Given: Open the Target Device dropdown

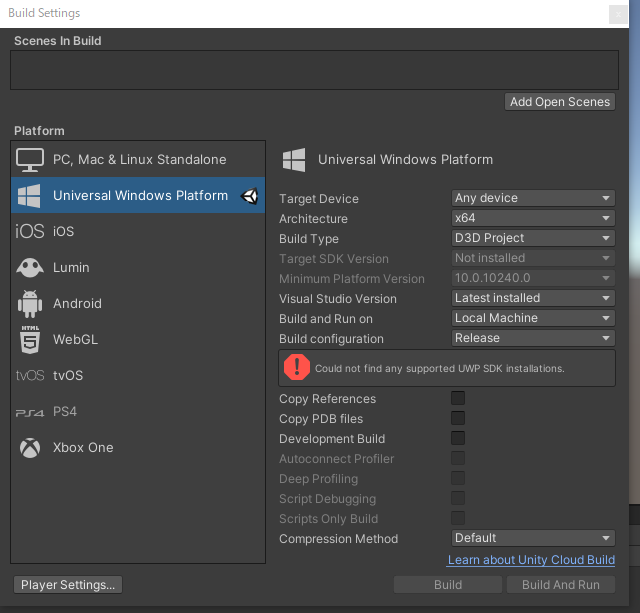Looking at the screenshot, I should [x=533, y=198].
